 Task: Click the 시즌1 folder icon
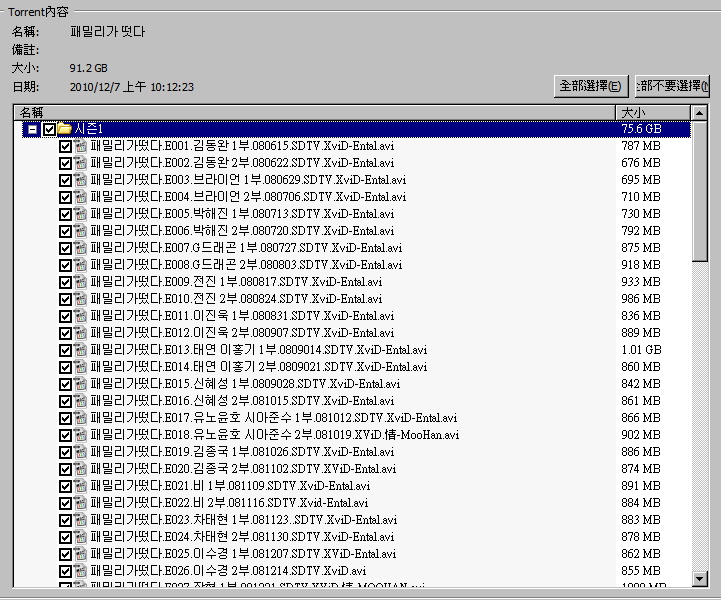pos(64,129)
